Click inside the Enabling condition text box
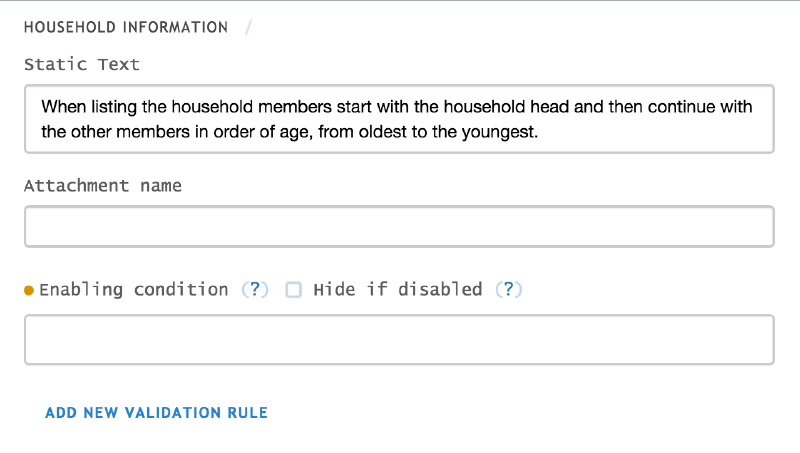800x453 pixels. pyautogui.click(x=399, y=340)
